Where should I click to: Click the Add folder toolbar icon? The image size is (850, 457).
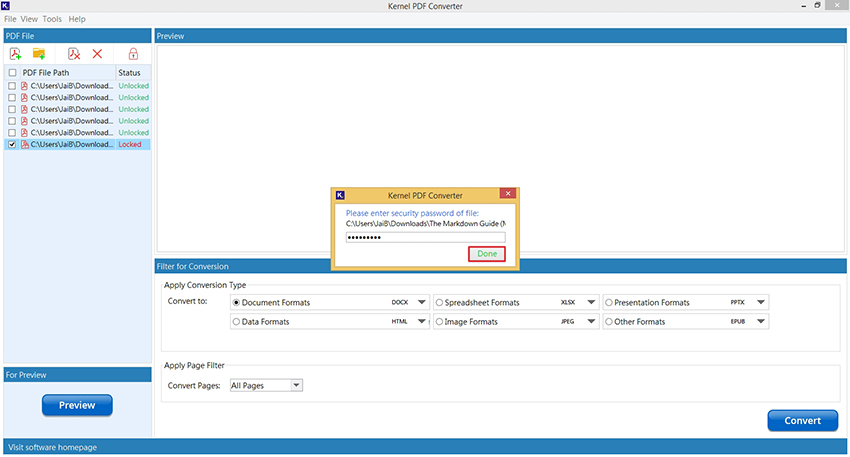(38, 54)
